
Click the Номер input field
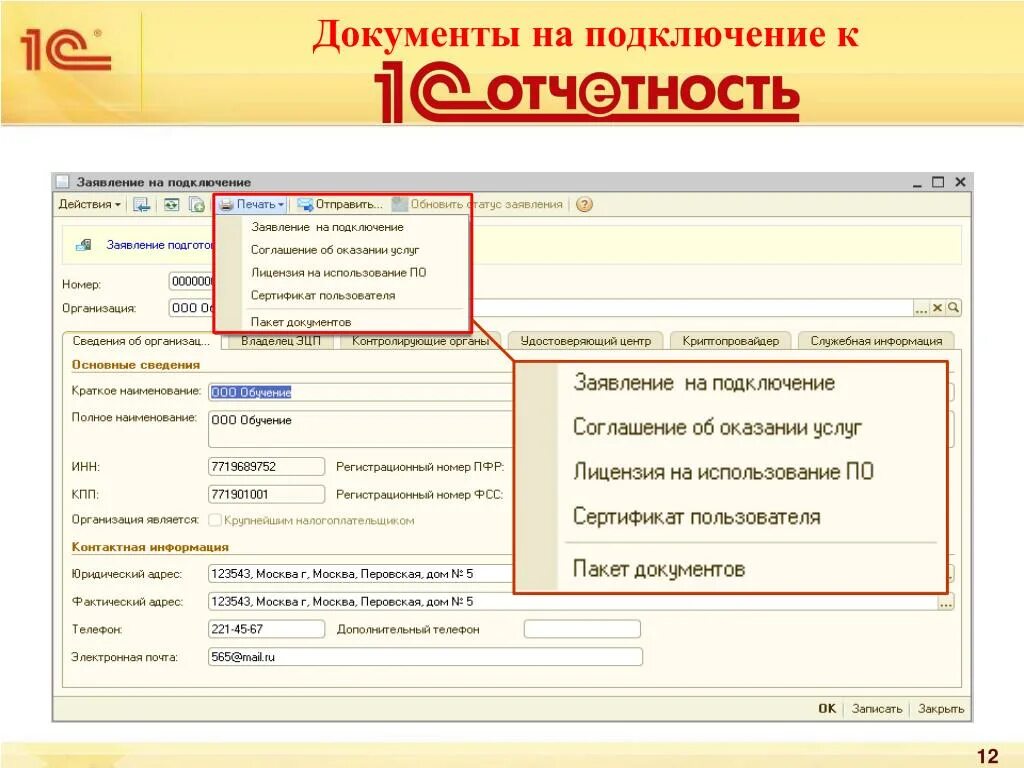191,281
